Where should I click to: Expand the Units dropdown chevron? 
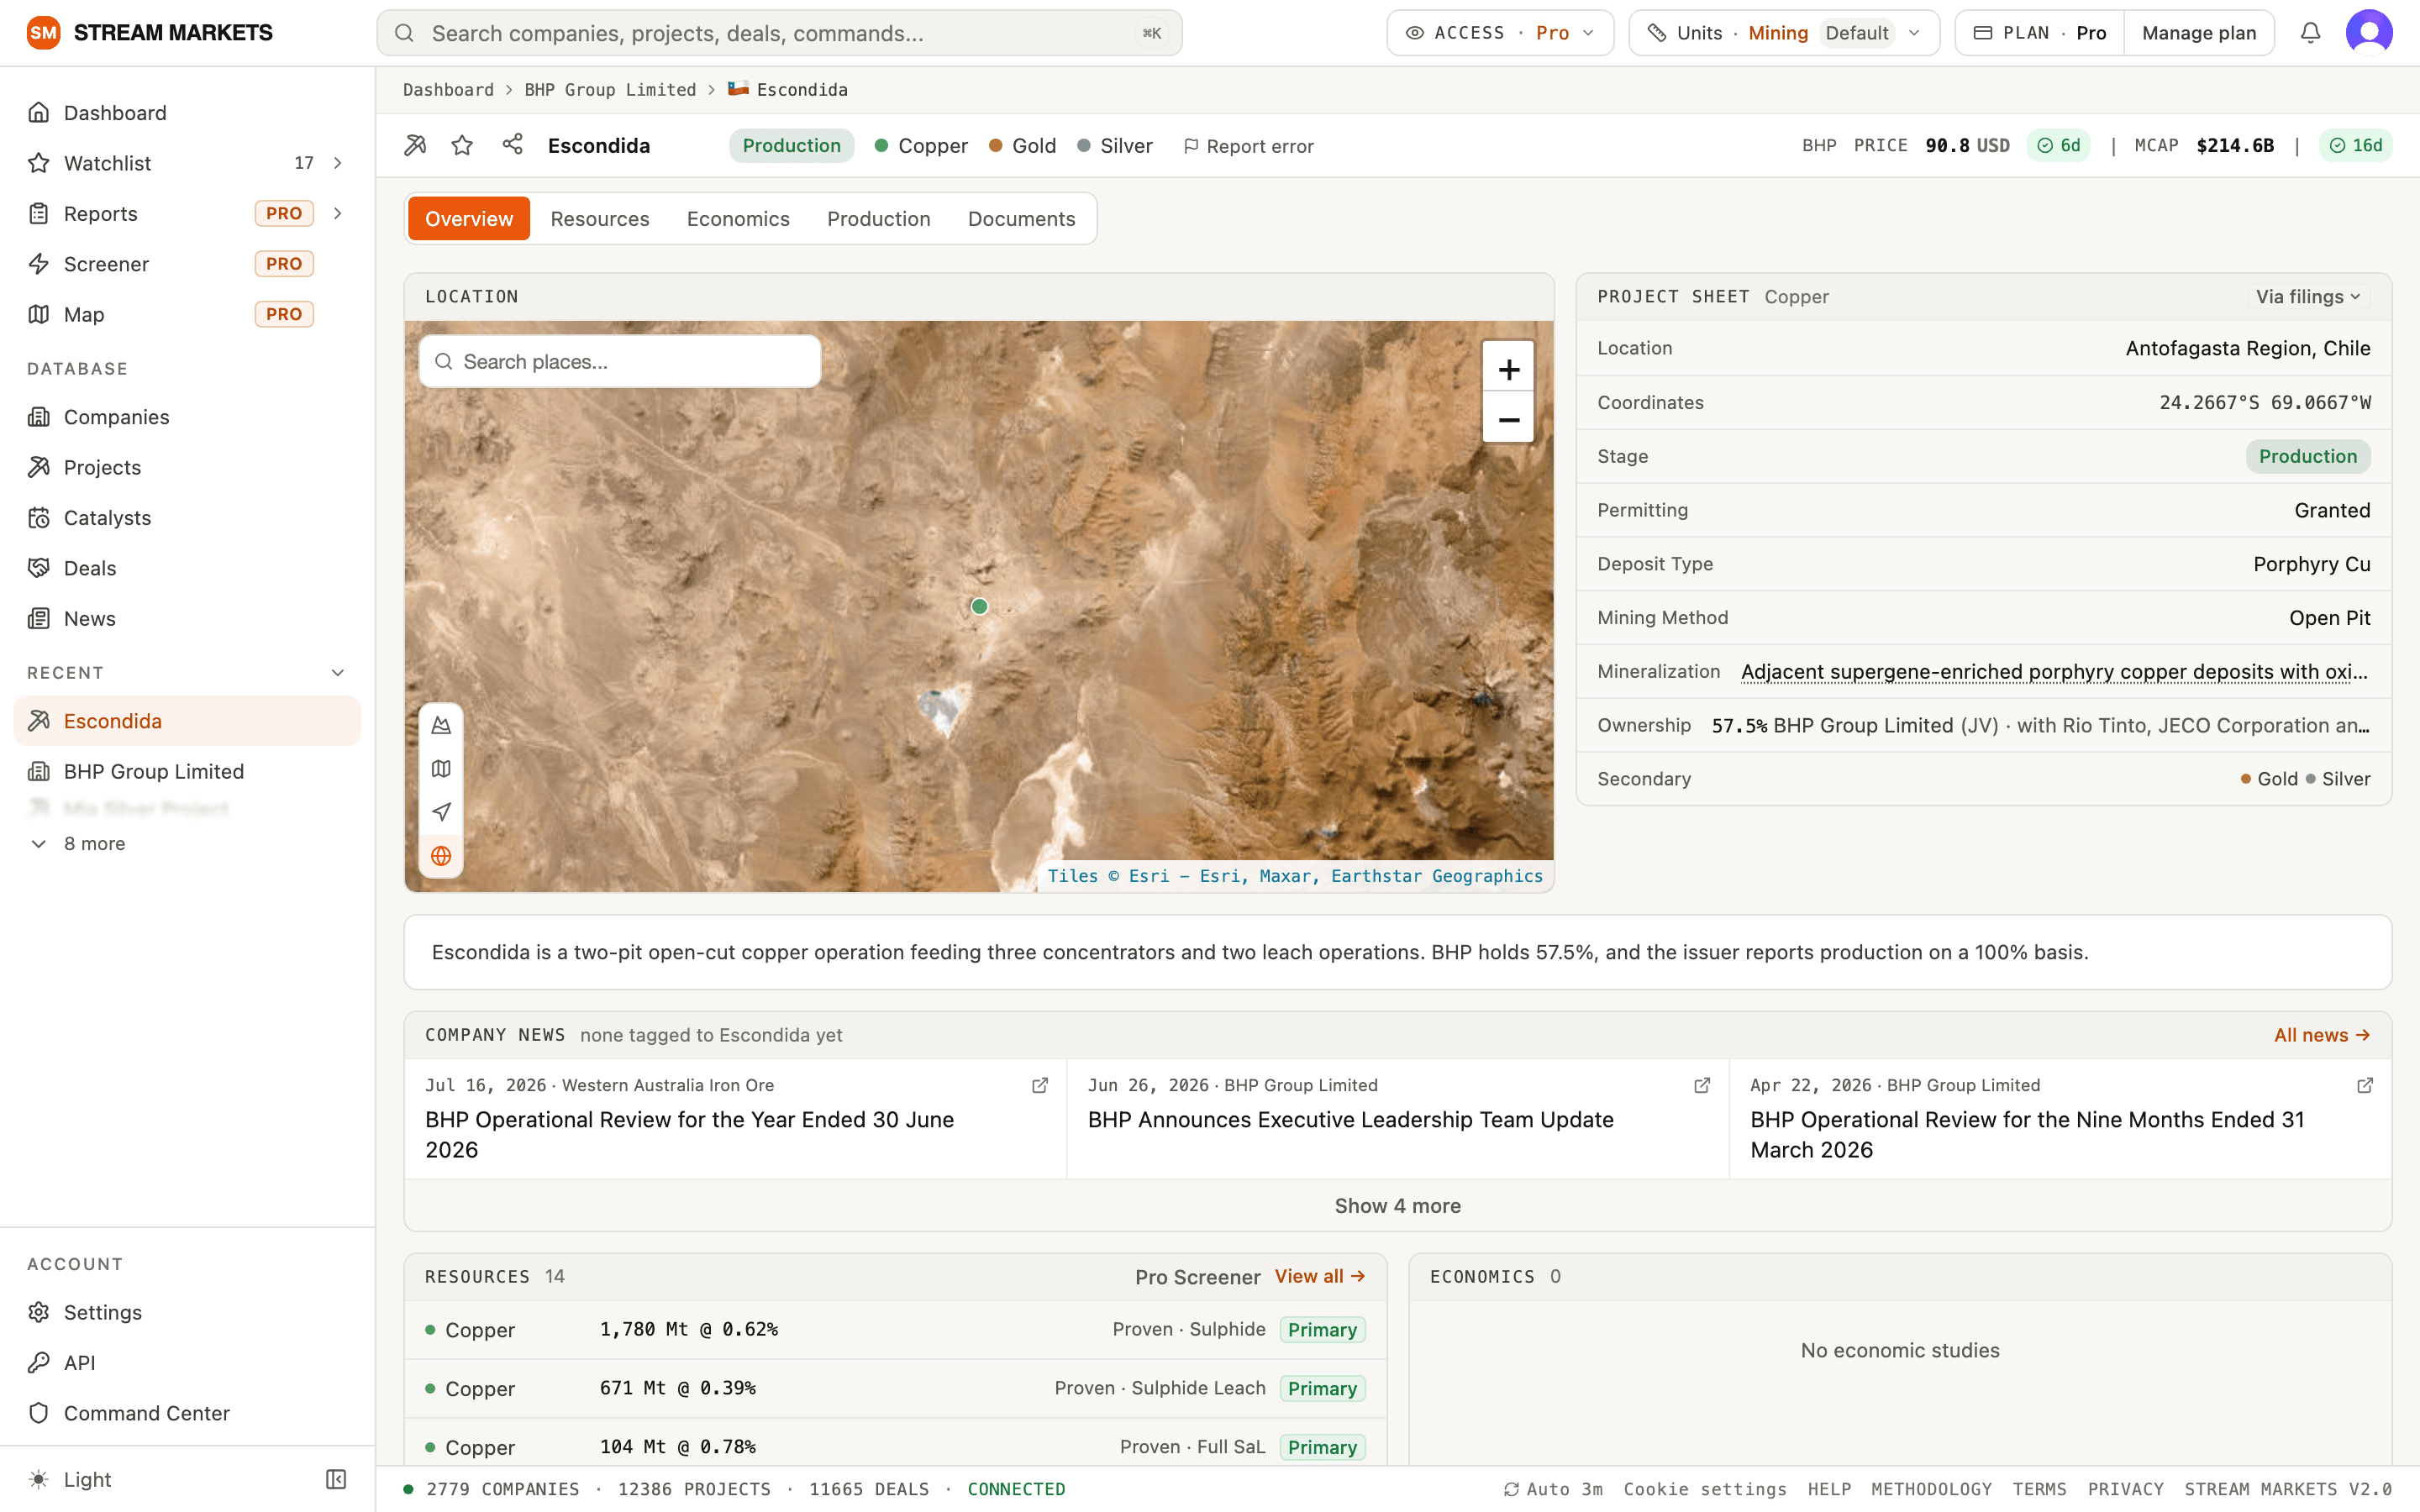click(x=1914, y=33)
